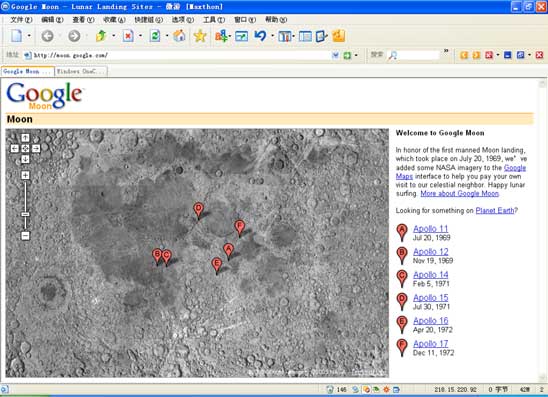The width and height of the screenshot is (548, 397).
Task: Pan the moon map upward with arrow button
Action: (25, 138)
